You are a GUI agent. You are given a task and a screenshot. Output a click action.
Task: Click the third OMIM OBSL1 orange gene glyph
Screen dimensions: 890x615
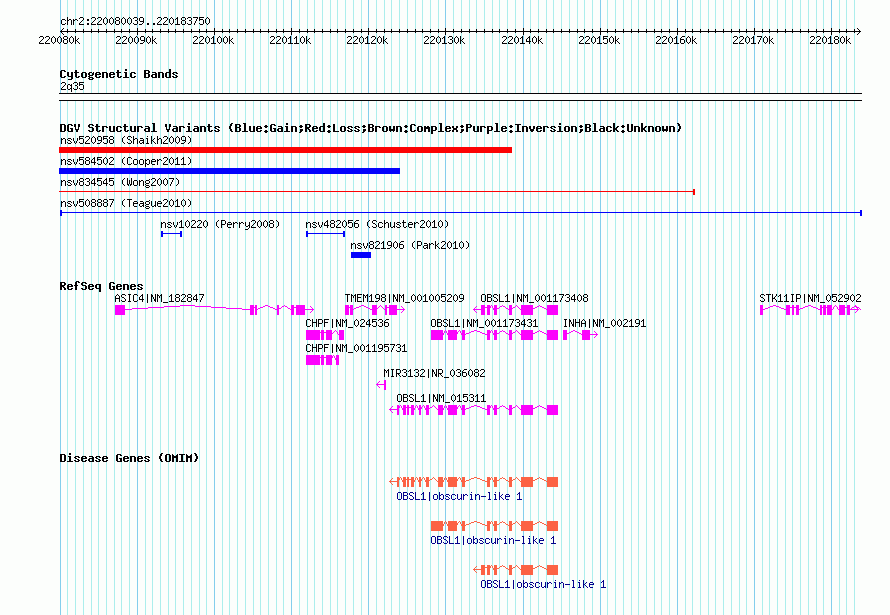[516, 570]
